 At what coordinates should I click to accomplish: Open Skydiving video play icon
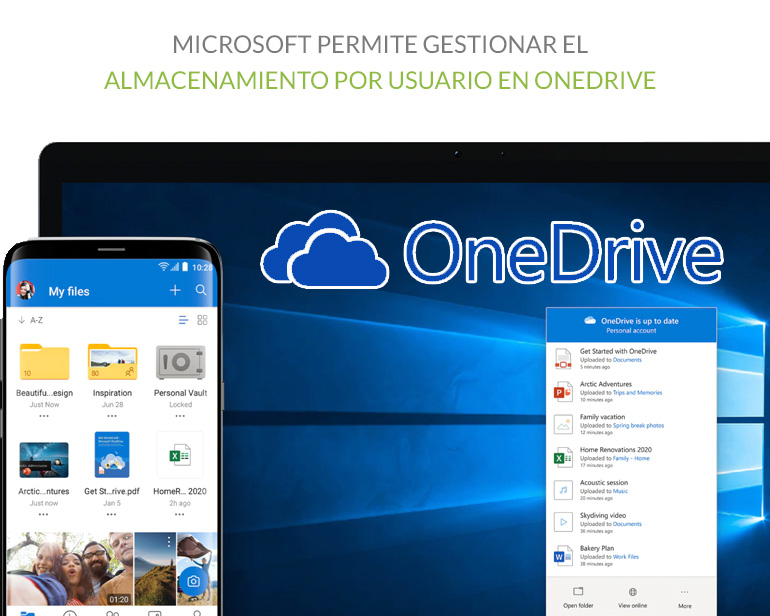563,522
